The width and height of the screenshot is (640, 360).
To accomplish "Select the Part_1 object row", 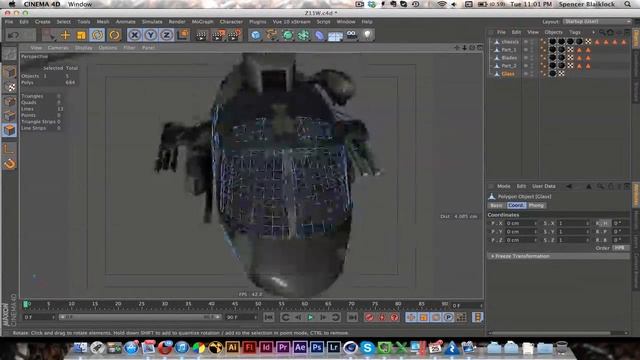I will coord(509,50).
